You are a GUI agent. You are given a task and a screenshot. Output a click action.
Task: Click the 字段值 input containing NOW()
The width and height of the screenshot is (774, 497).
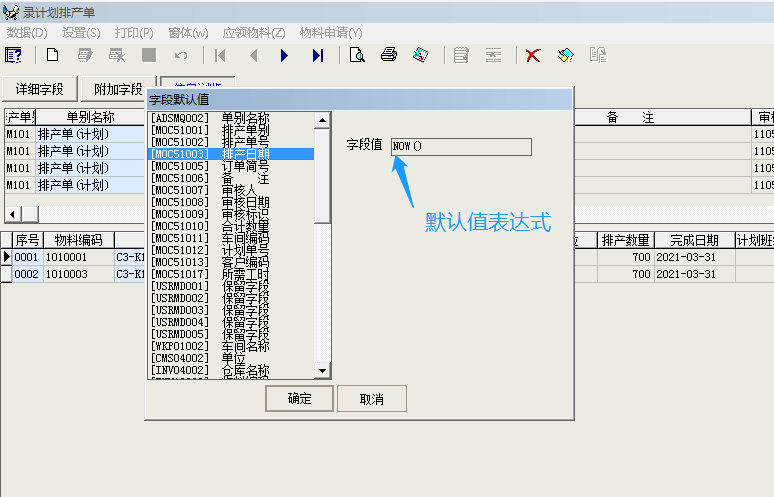[x=461, y=147]
